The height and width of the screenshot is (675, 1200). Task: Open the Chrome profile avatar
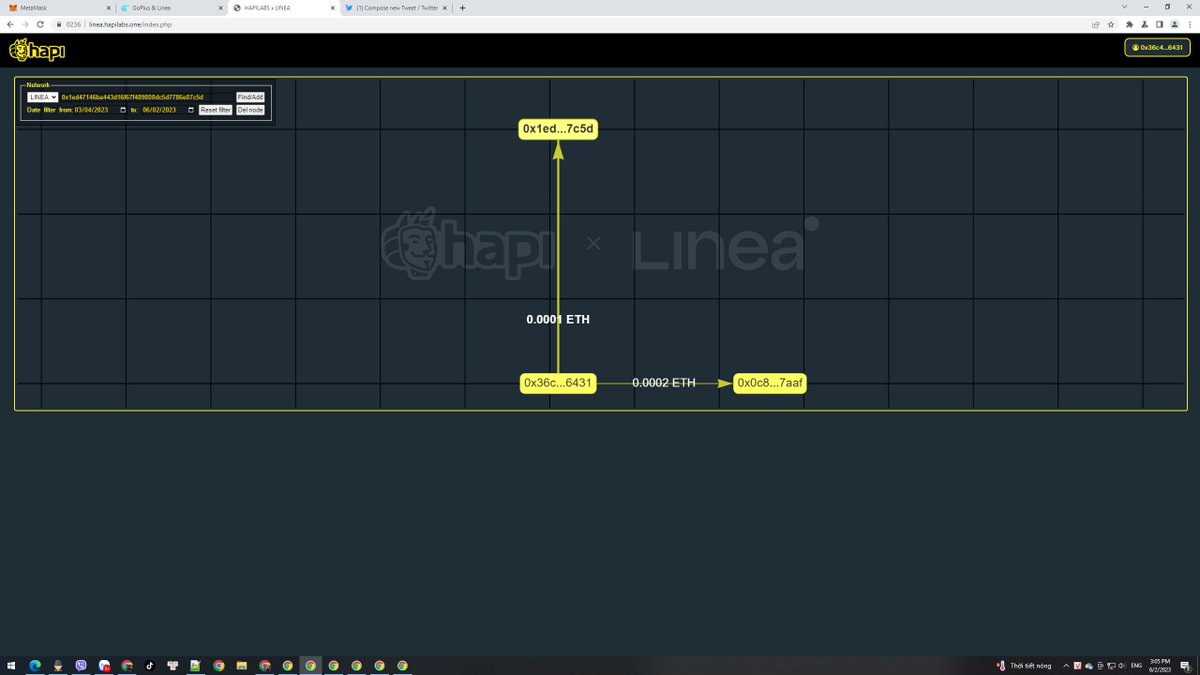point(1174,24)
